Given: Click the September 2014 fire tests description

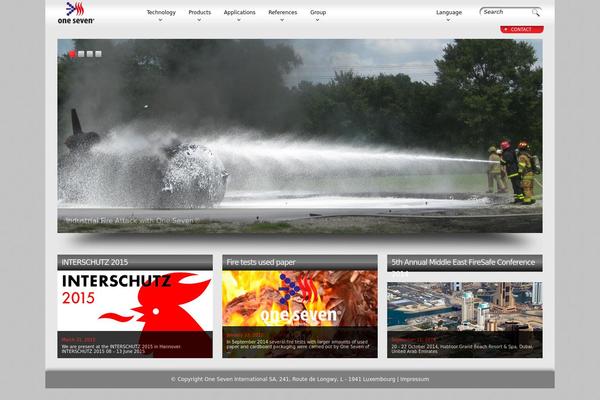Looking at the screenshot, I should point(298,344).
